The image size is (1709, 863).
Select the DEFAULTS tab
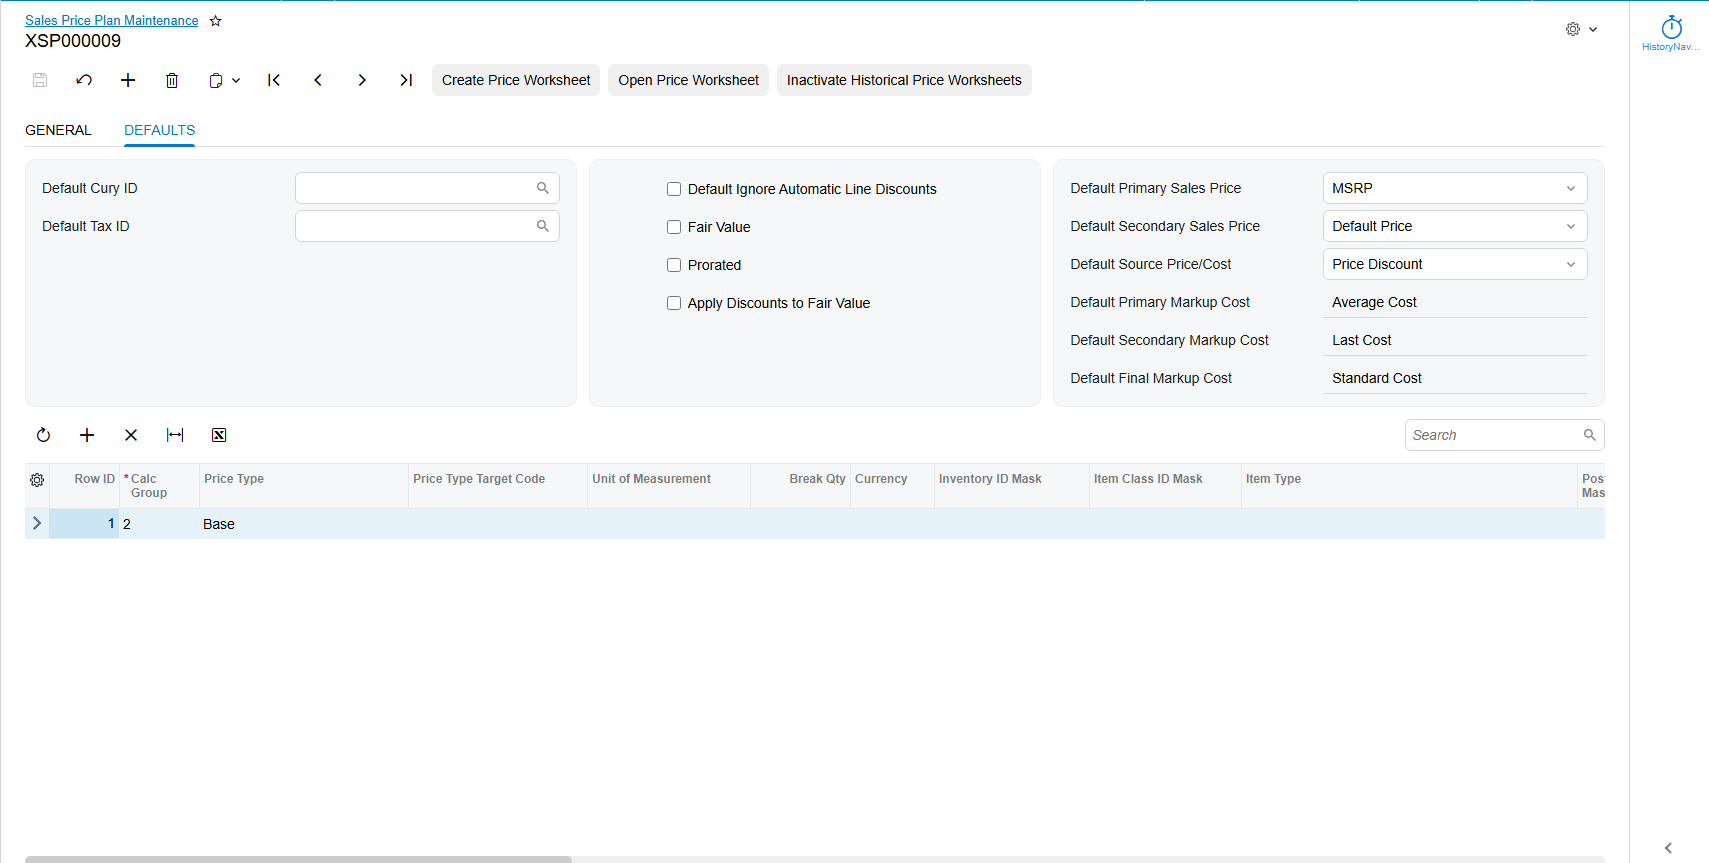tap(160, 130)
